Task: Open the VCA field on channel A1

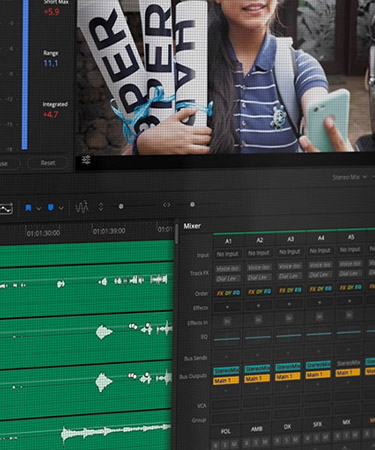Action: 226,405
